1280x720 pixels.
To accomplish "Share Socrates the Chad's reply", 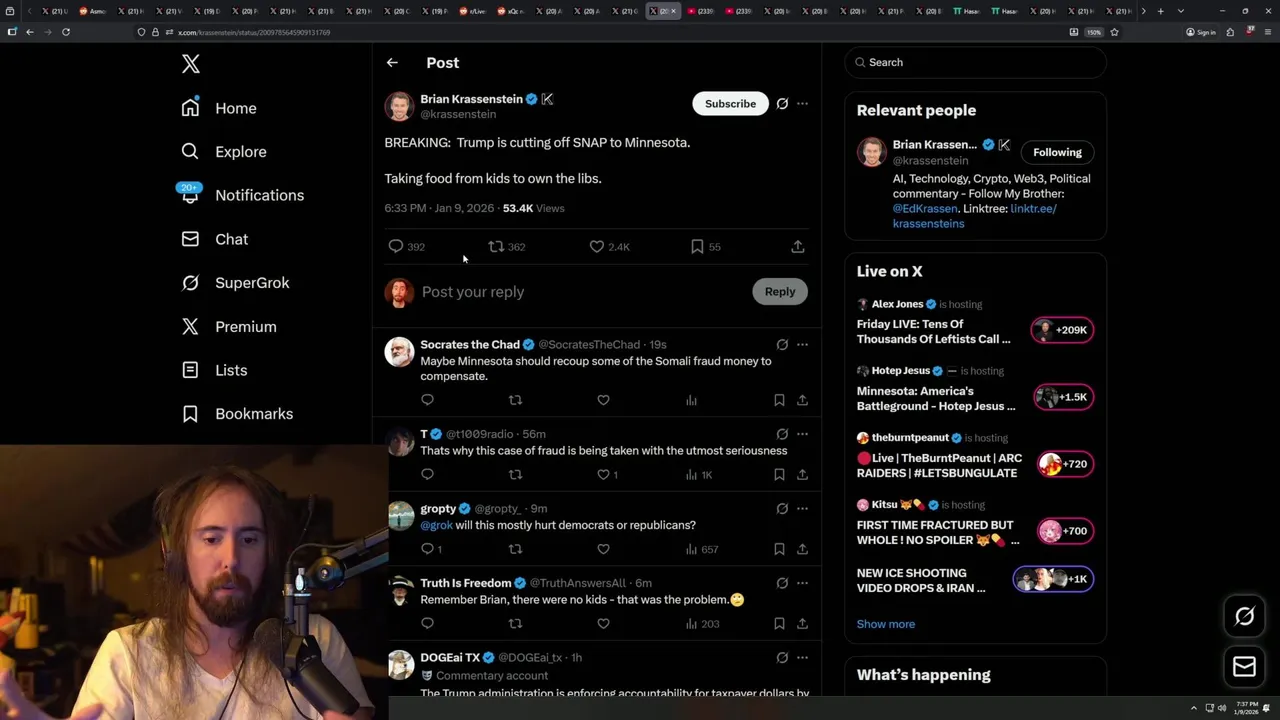I will pyautogui.click(x=802, y=400).
